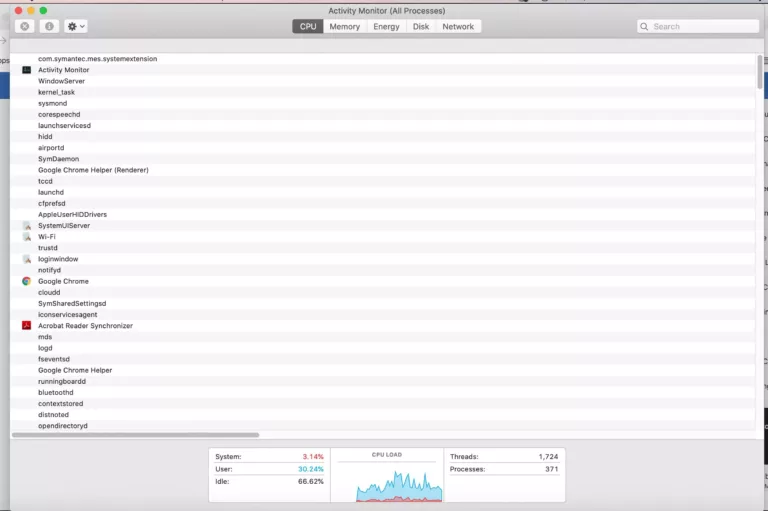This screenshot has width=768, height=511.
Task: Switch to the CPU tab
Action: (308, 26)
